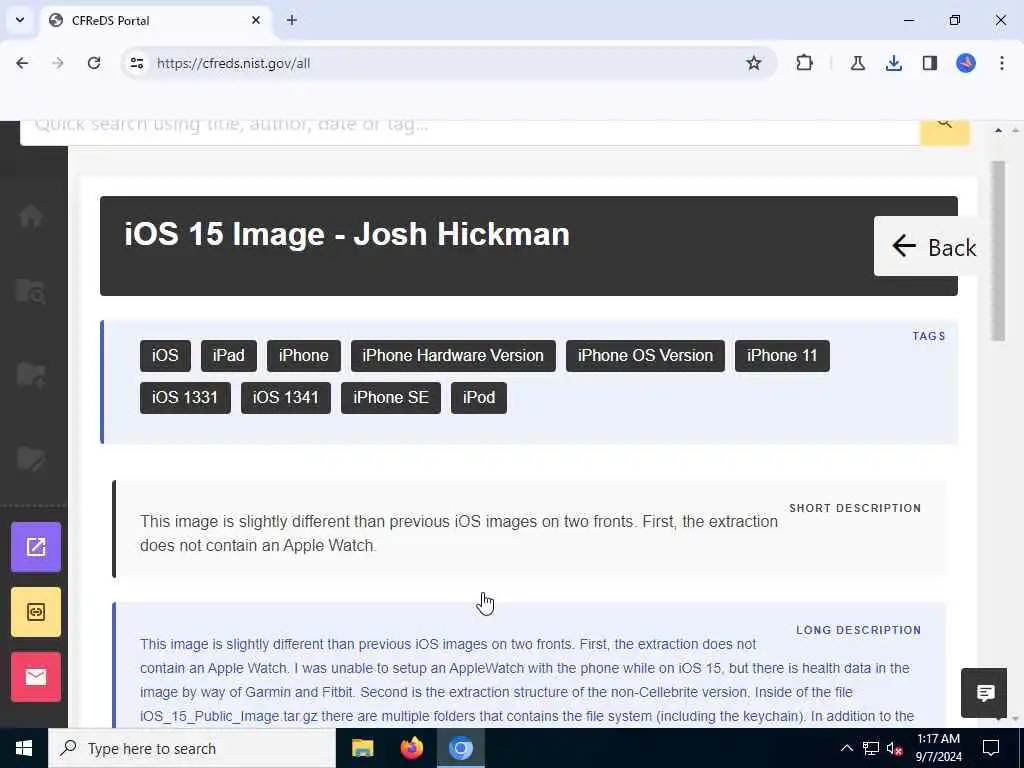This screenshot has height=768, width=1024.
Task: Click the page vertical scrollbar thumb
Action: click(998, 251)
